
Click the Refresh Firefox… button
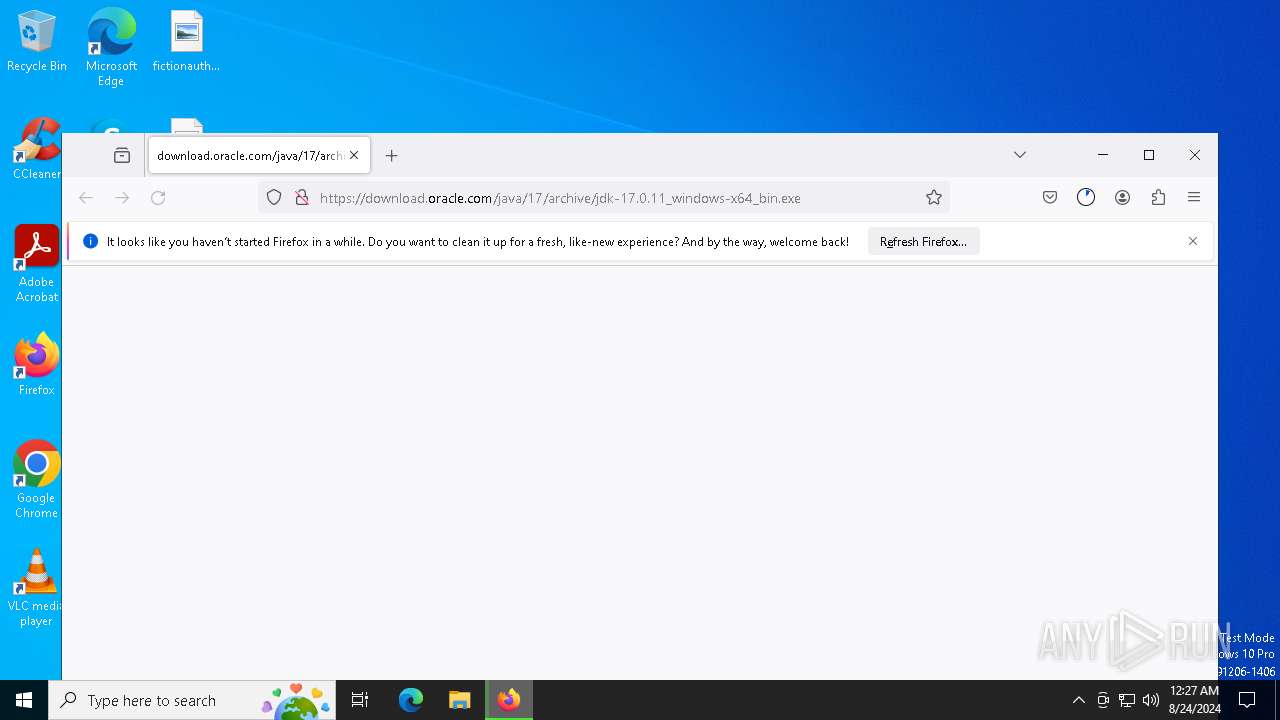pyautogui.click(x=923, y=242)
